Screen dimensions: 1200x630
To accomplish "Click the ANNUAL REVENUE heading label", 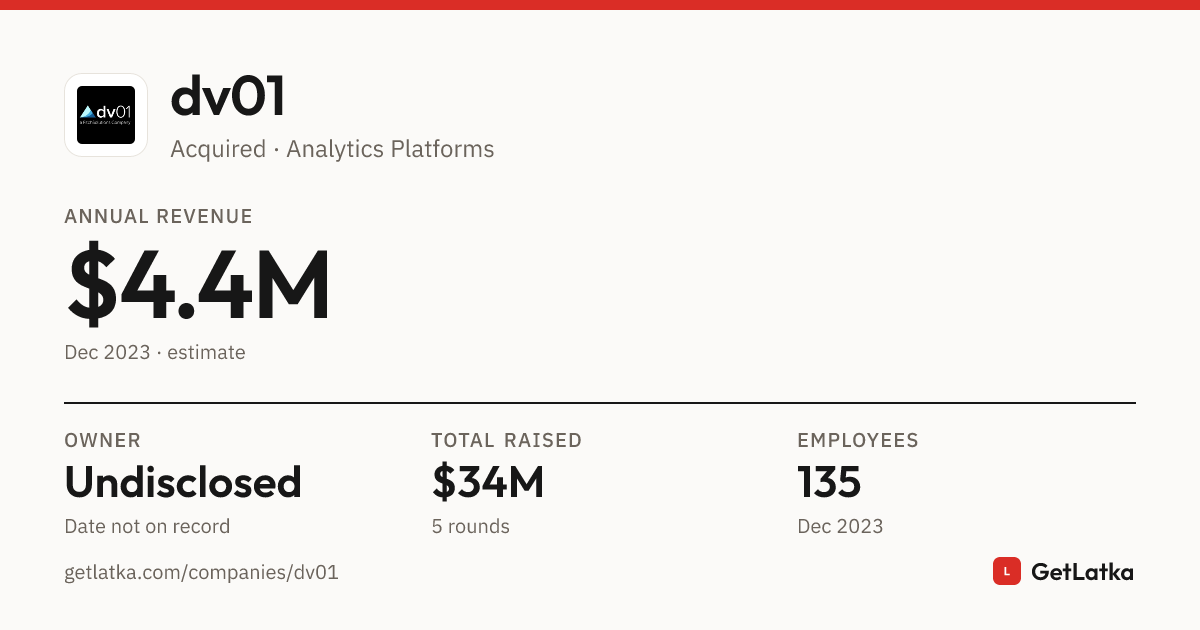I will point(159,216).
